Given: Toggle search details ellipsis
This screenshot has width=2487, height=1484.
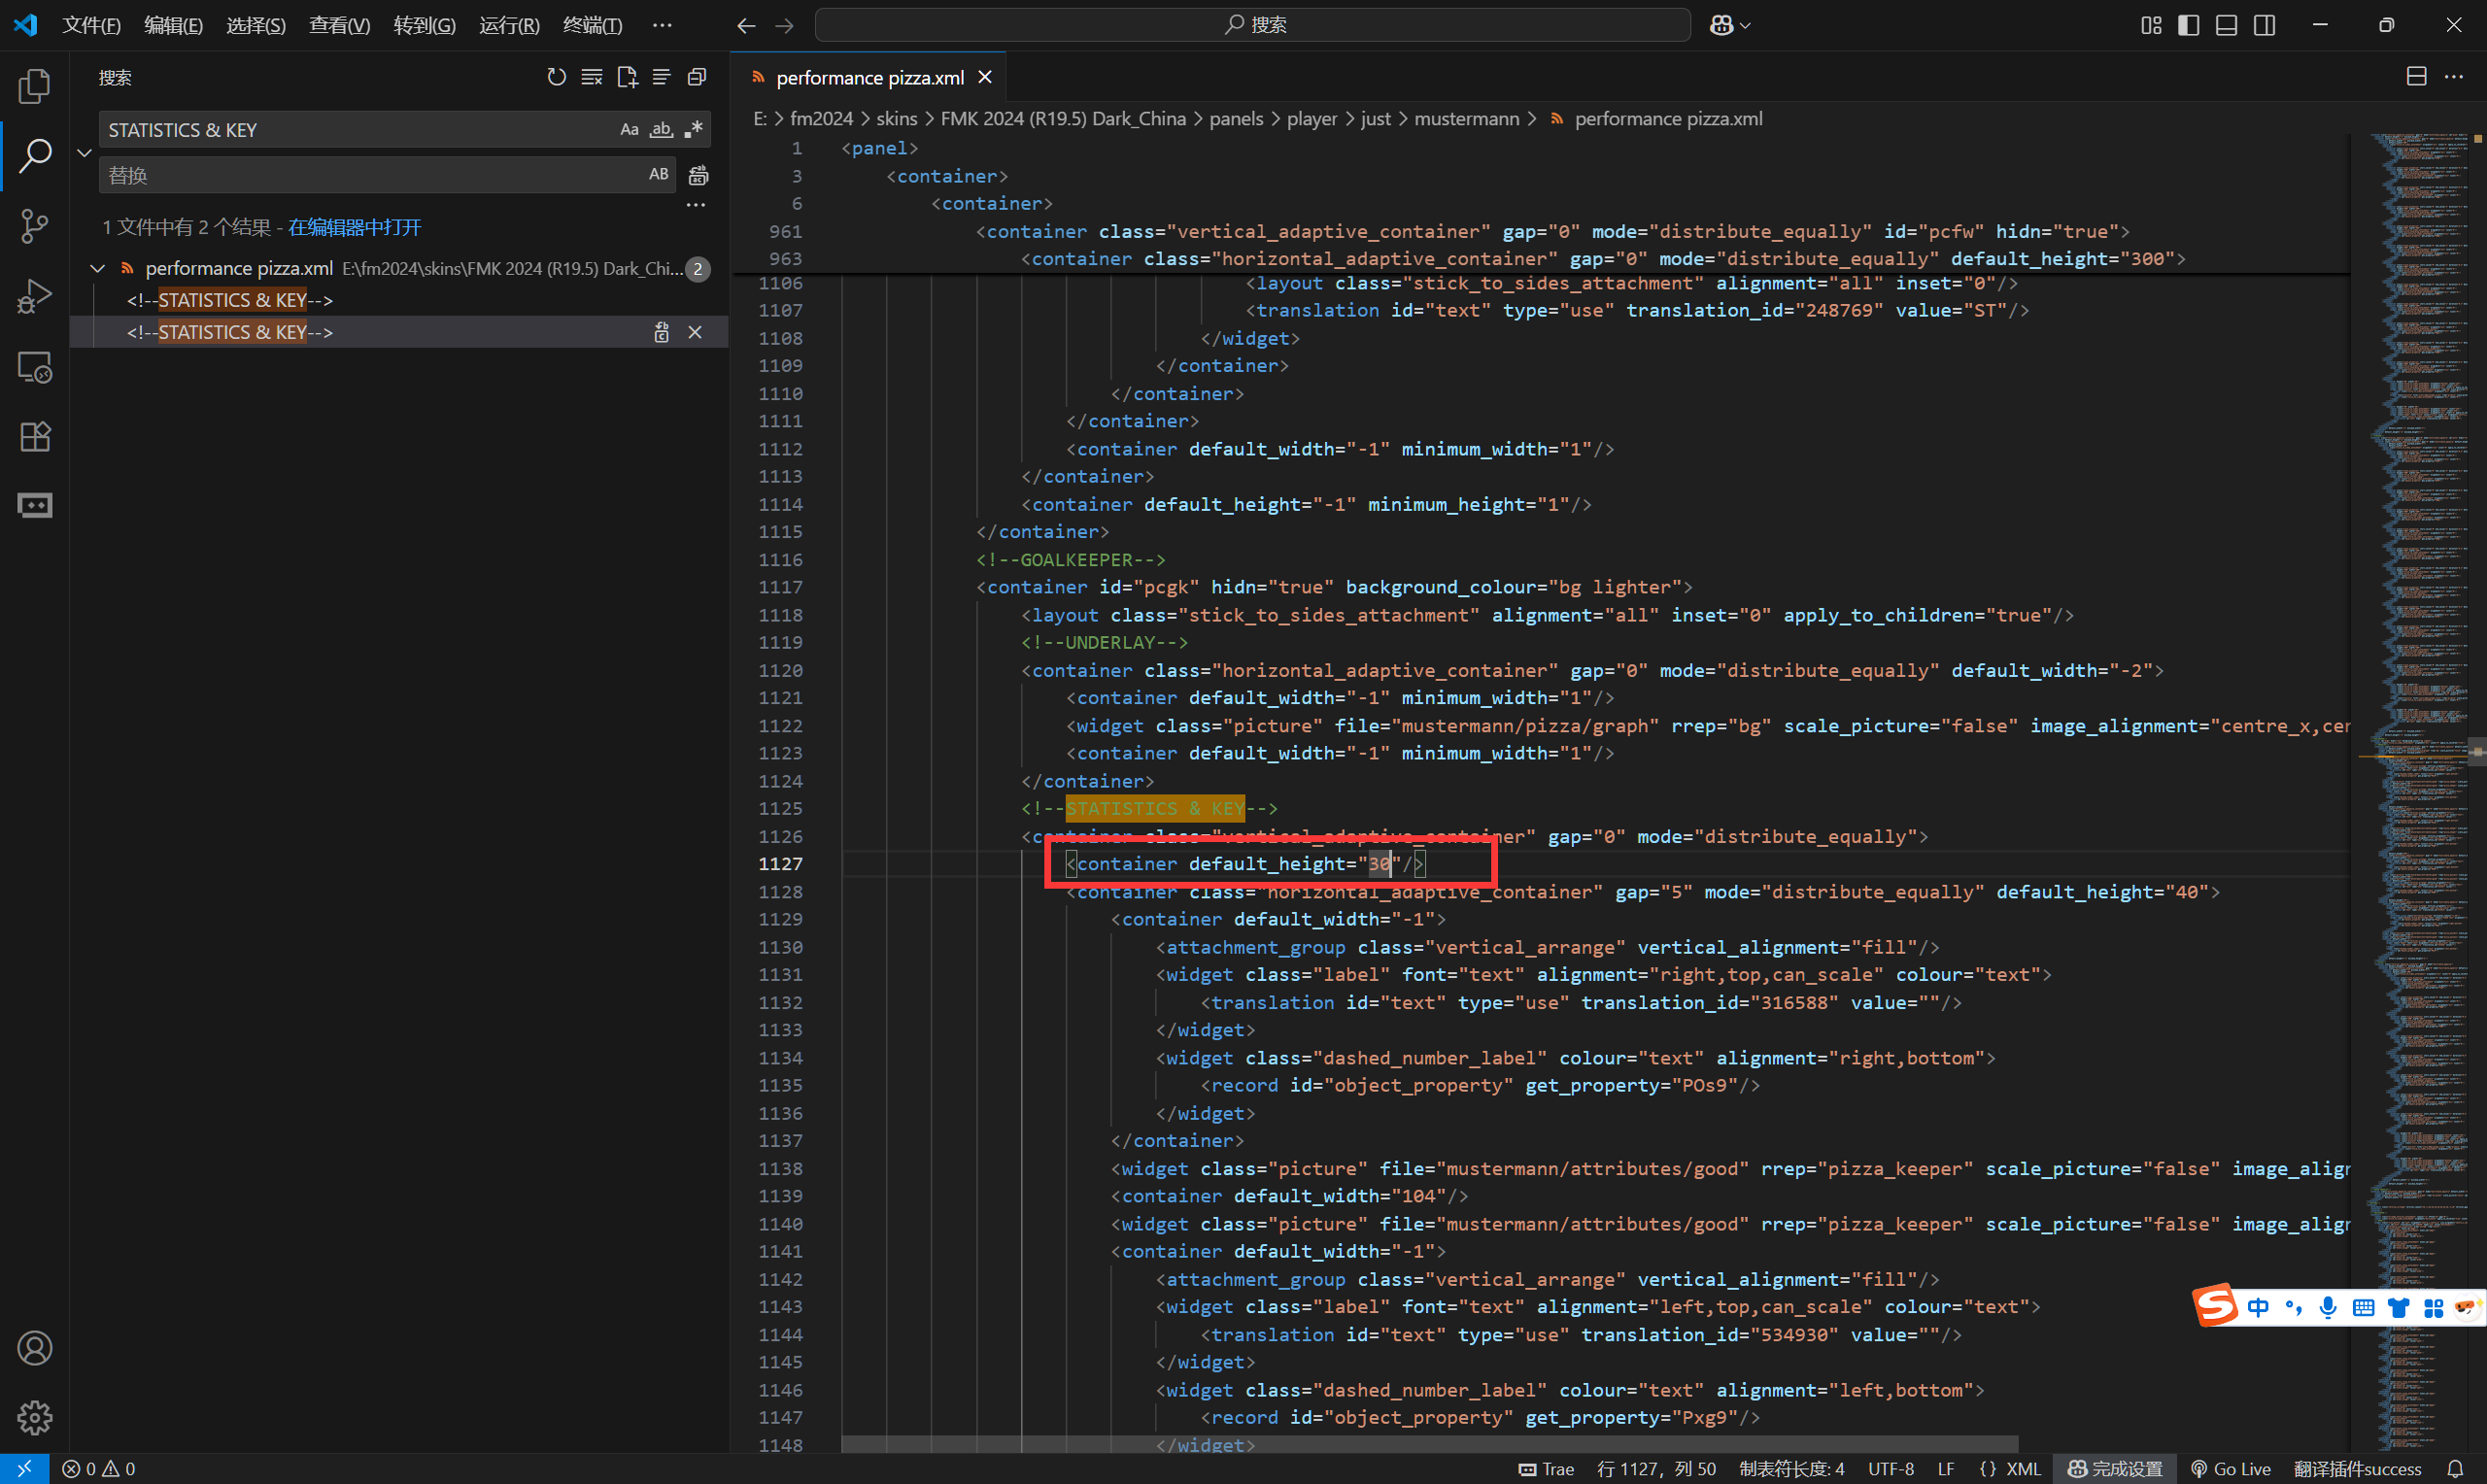Looking at the screenshot, I should pos(696,205).
